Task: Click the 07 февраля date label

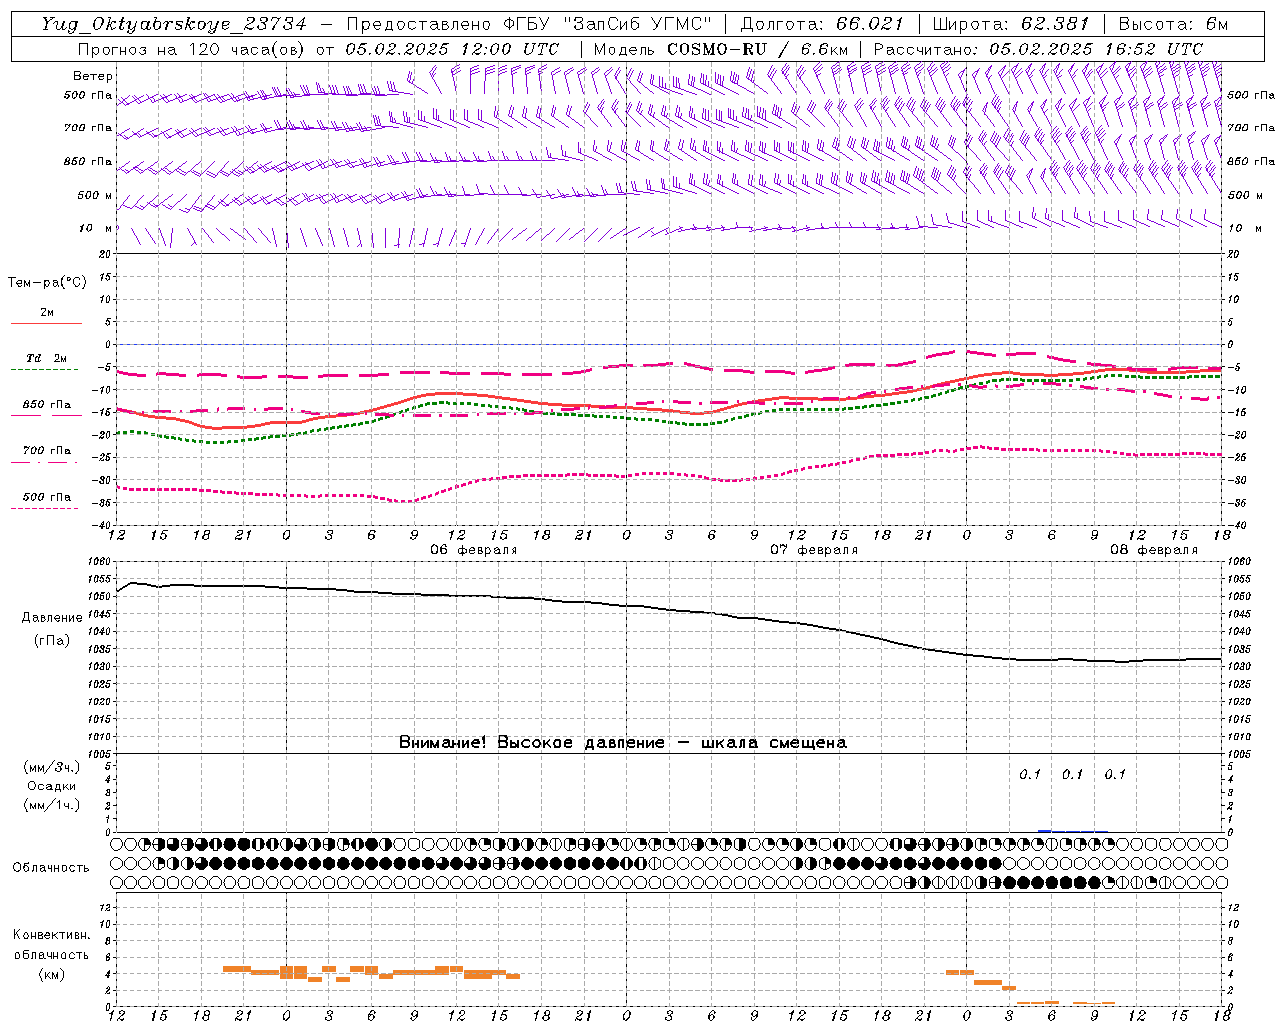Action: coord(814,550)
